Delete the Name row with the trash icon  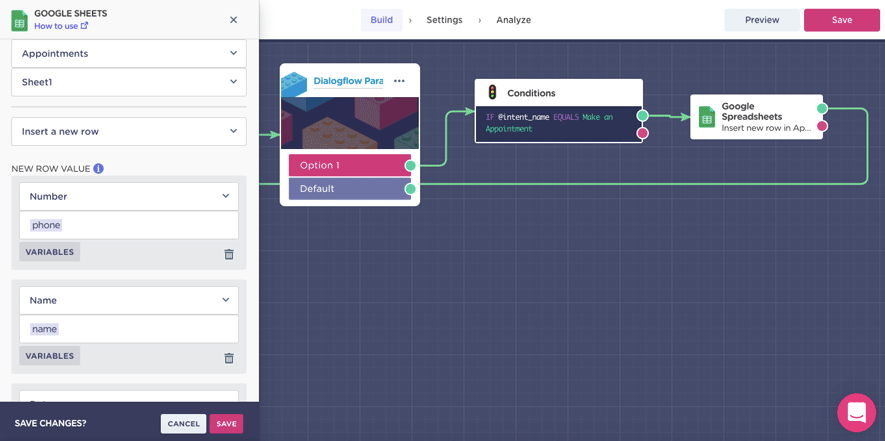click(229, 358)
